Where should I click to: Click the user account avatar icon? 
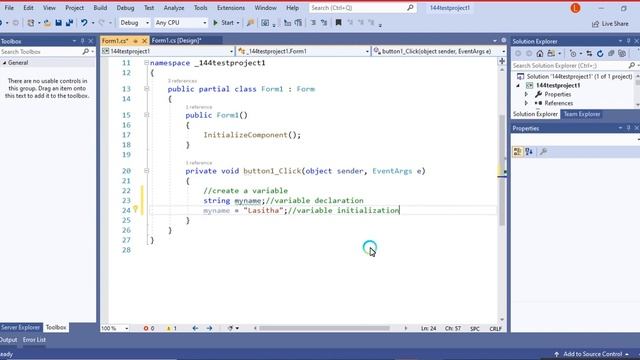pyautogui.click(x=575, y=8)
